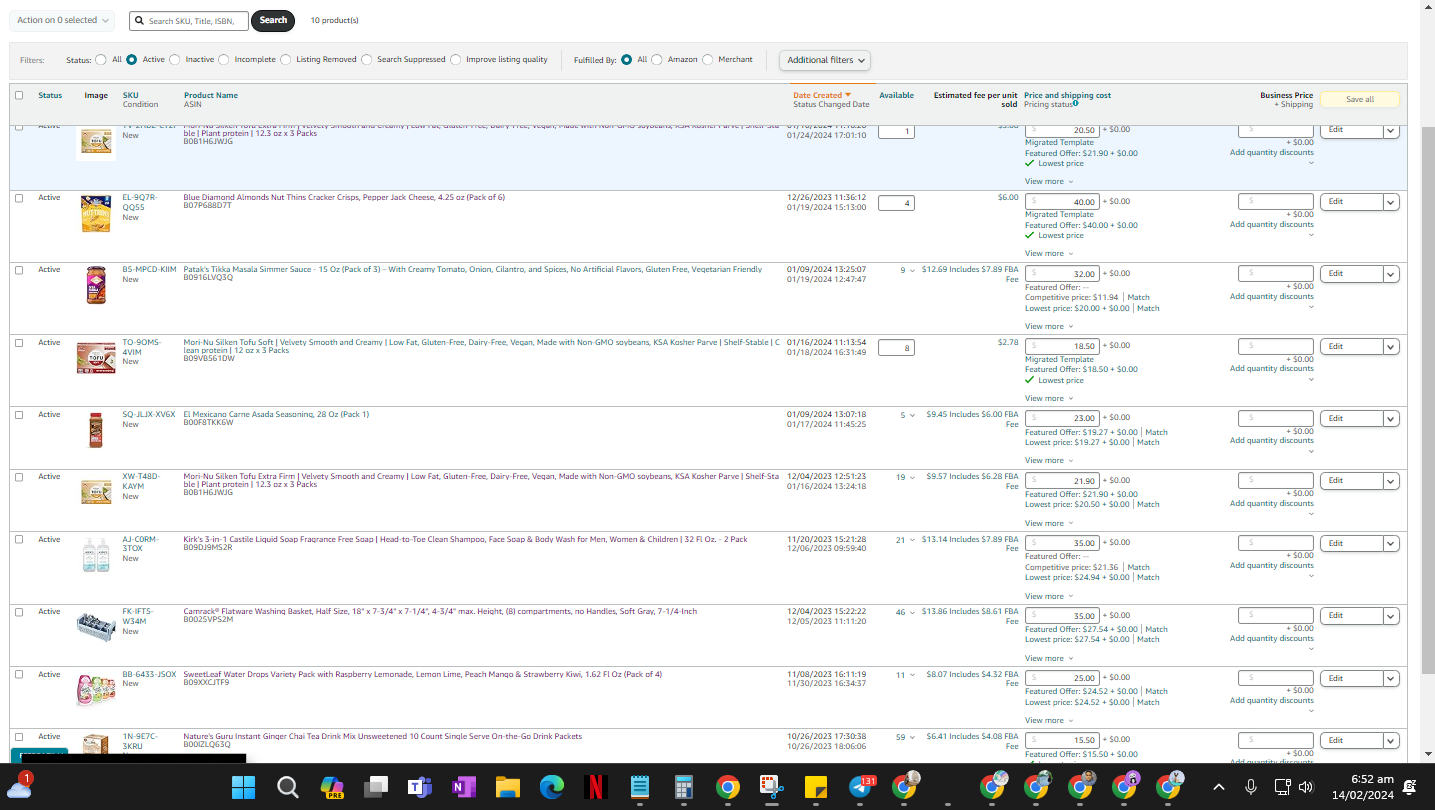Image resolution: width=1435 pixels, height=810 pixels.
Task: Open the Blue Diamond Almonds product image
Action: [x=96, y=214]
